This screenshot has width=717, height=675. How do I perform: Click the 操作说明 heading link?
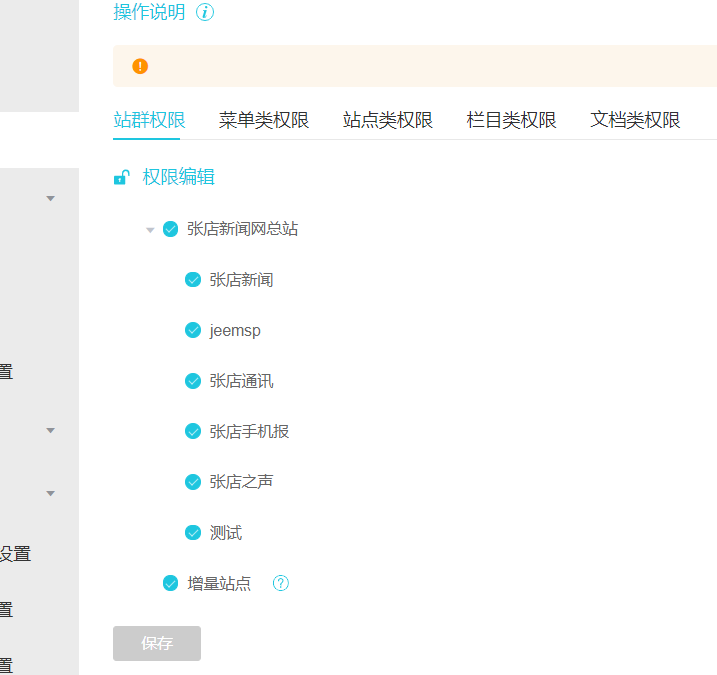(x=149, y=12)
